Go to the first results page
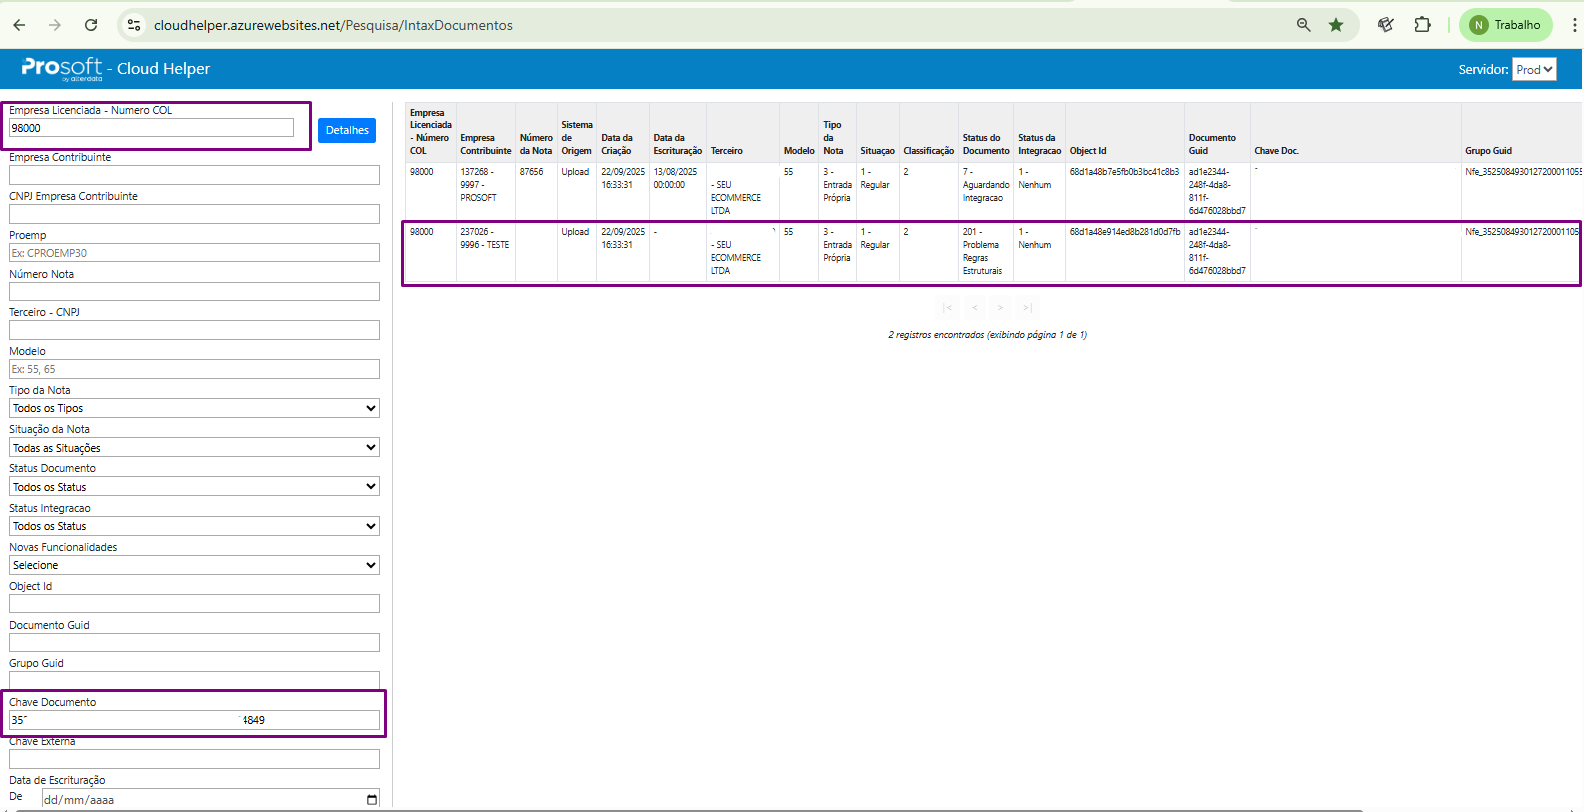Screen dimensions: 1584x812 (x=947, y=308)
